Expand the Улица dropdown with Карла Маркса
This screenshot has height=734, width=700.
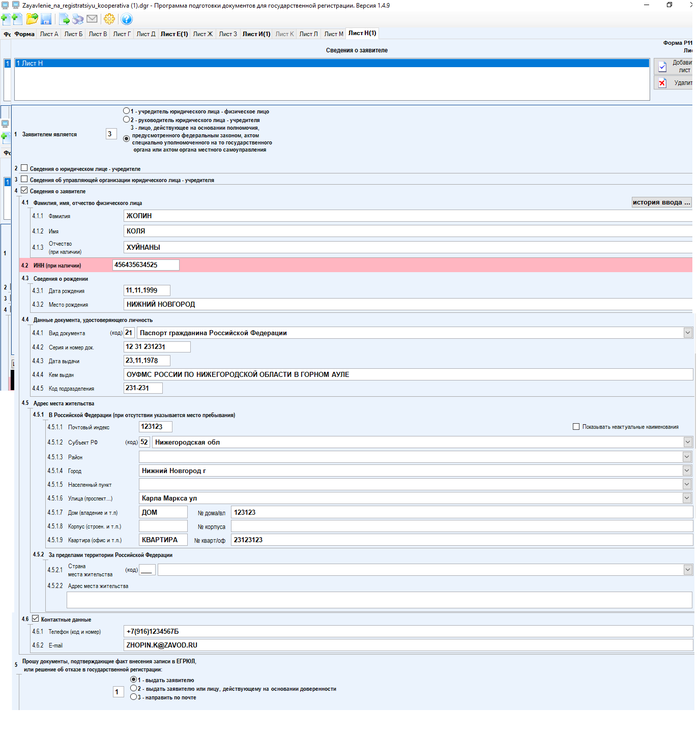(686, 497)
